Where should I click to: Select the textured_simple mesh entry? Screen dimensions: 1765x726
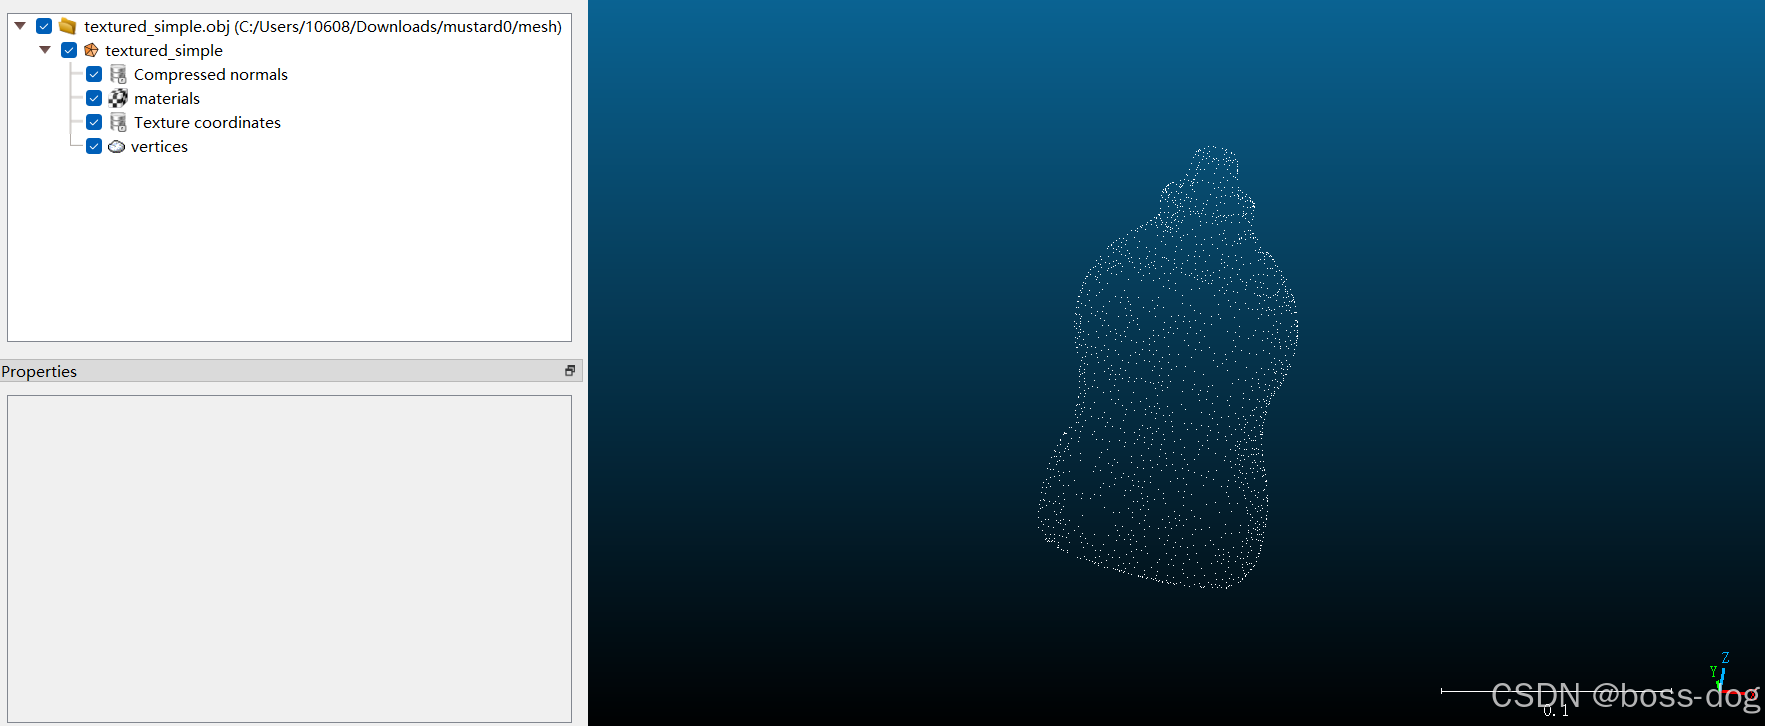tap(164, 50)
